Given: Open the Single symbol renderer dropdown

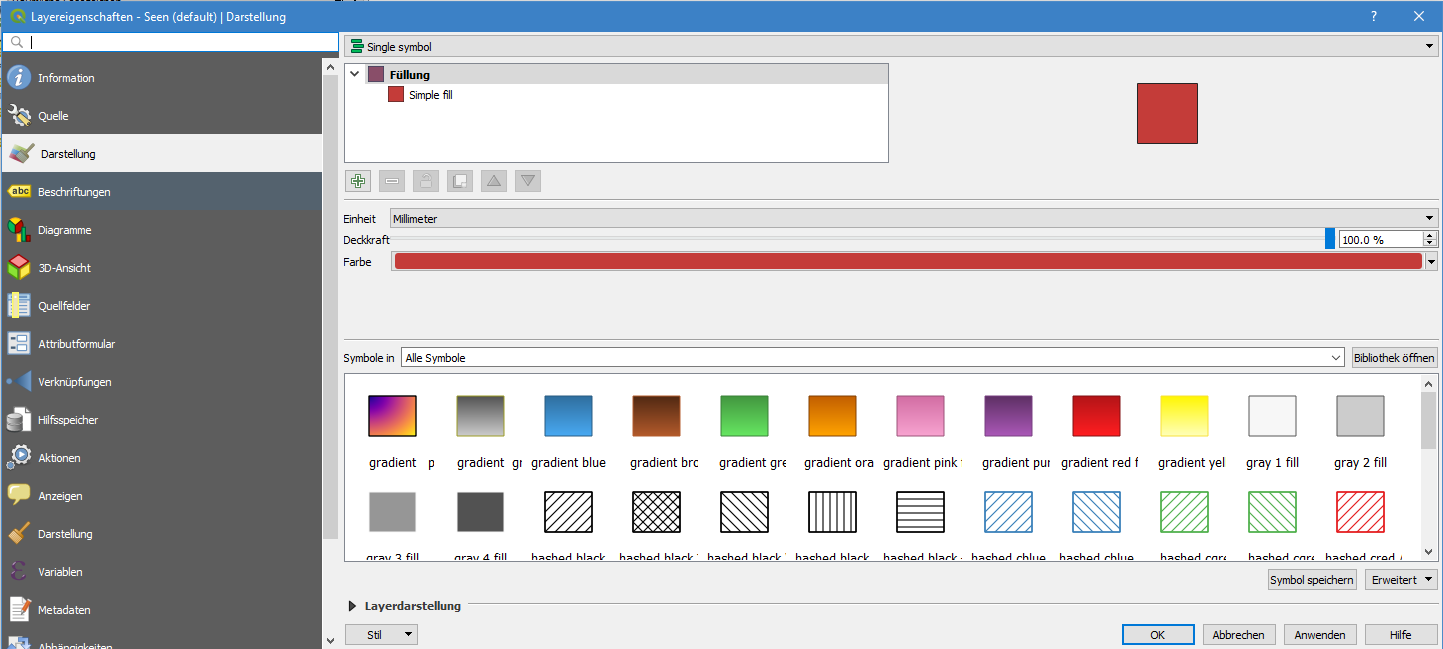Looking at the screenshot, I should point(890,47).
